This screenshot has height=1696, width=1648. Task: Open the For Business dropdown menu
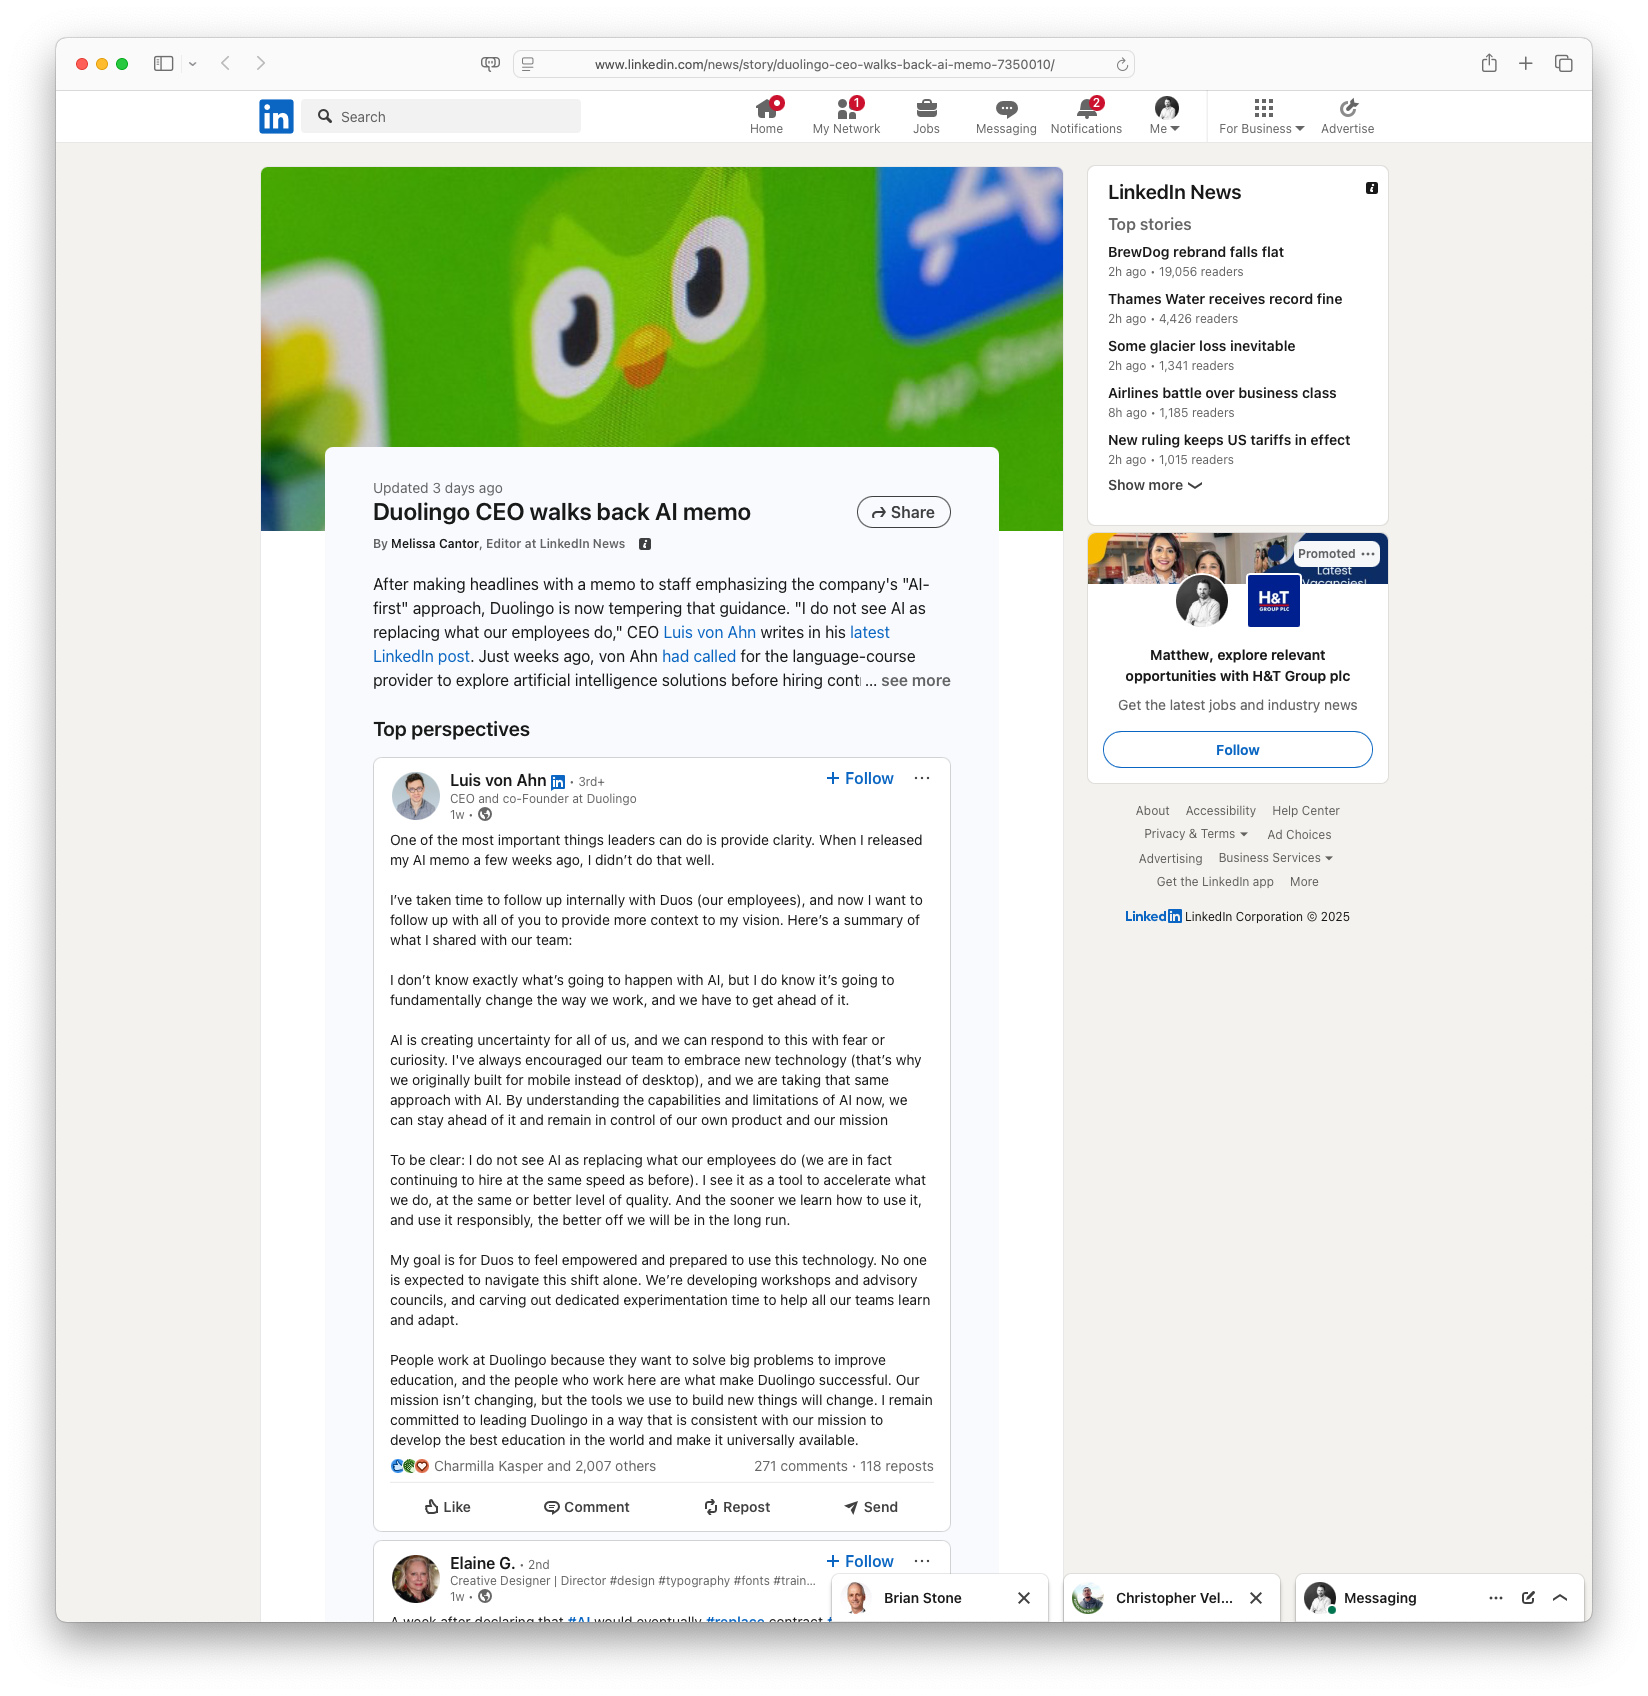coord(1262,115)
